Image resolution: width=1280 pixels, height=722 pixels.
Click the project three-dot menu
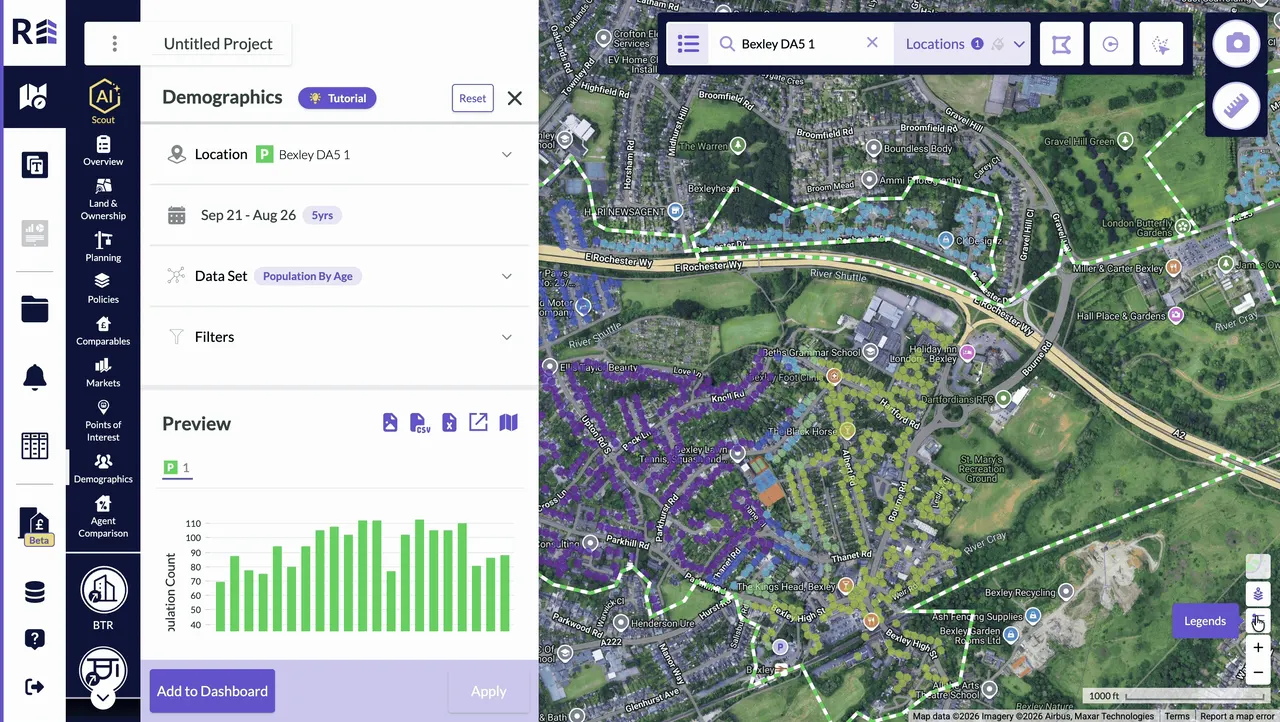(114, 44)
